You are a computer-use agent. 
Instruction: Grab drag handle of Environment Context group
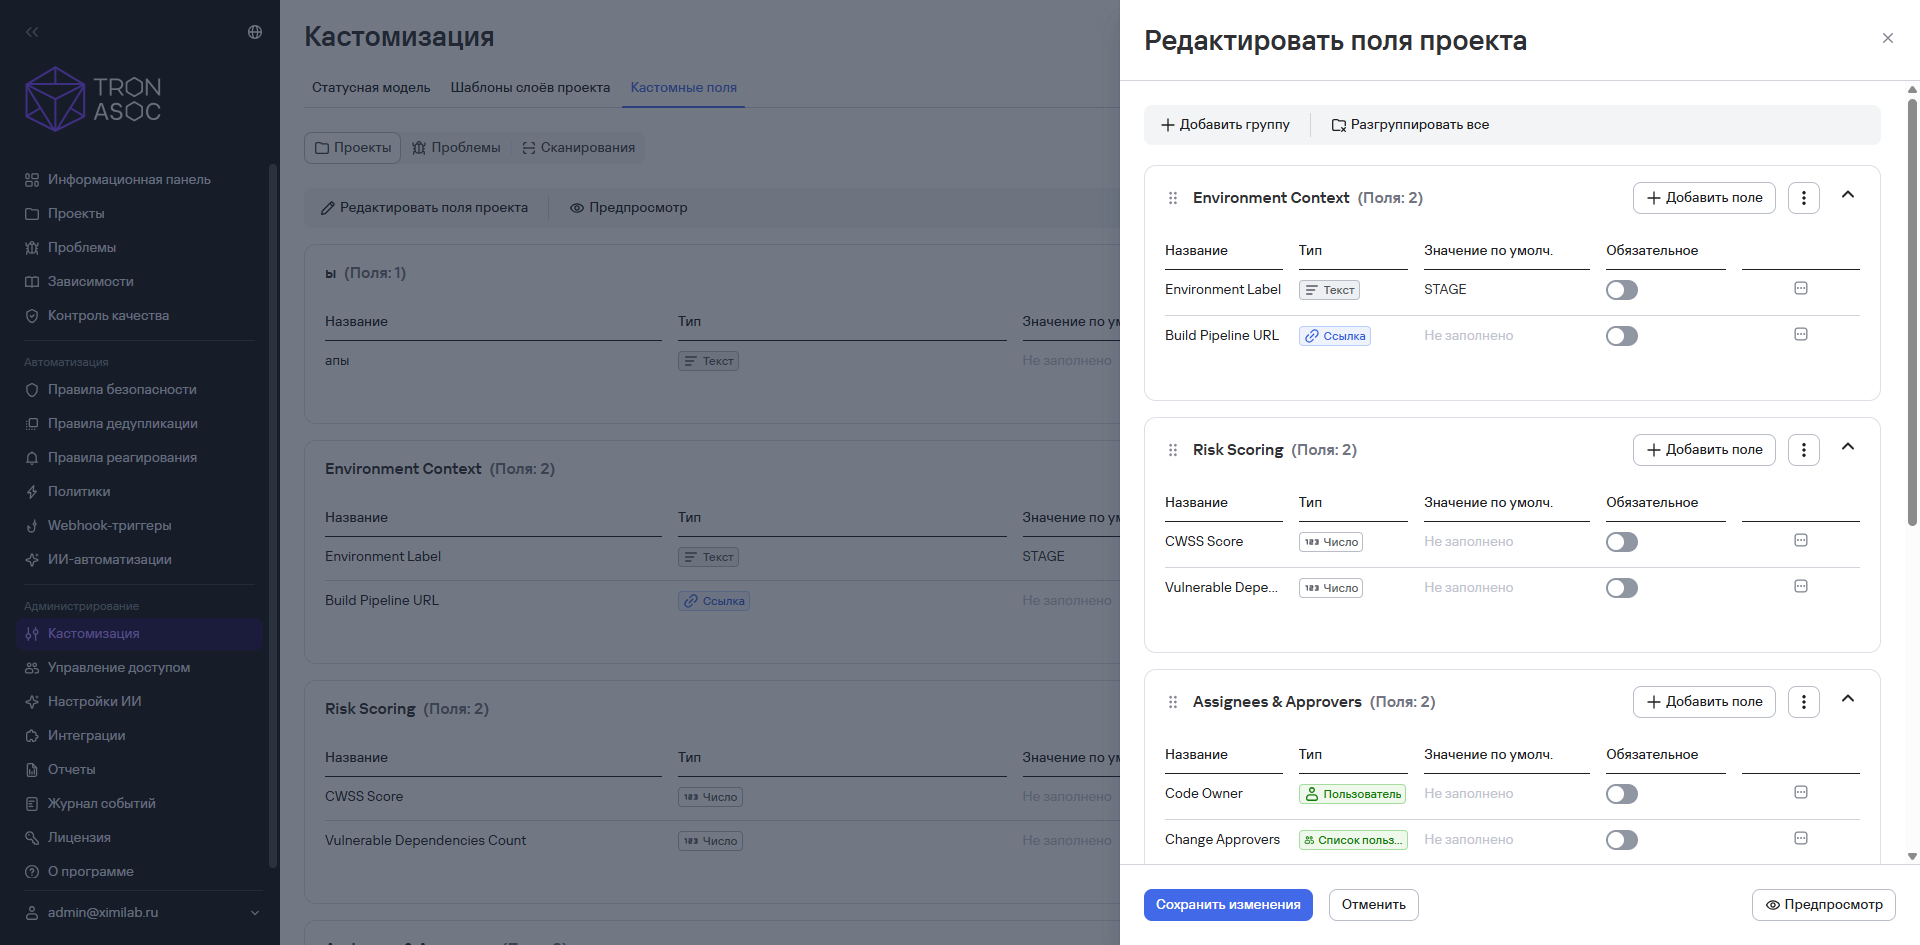click(1173, 198)
